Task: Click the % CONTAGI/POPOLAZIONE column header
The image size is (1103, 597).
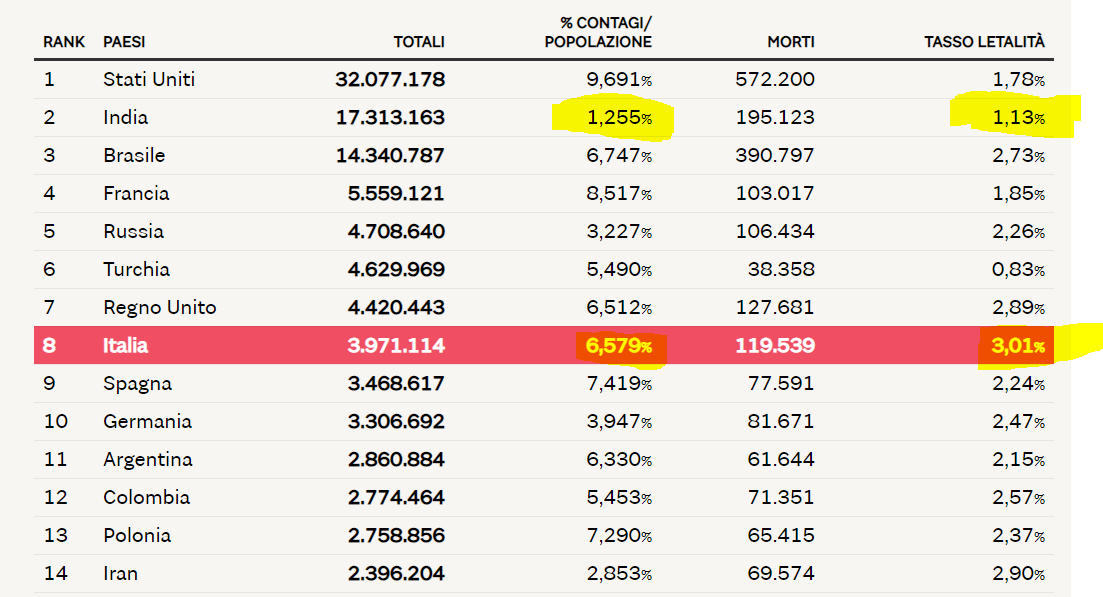Action: (x=598, y=32)
